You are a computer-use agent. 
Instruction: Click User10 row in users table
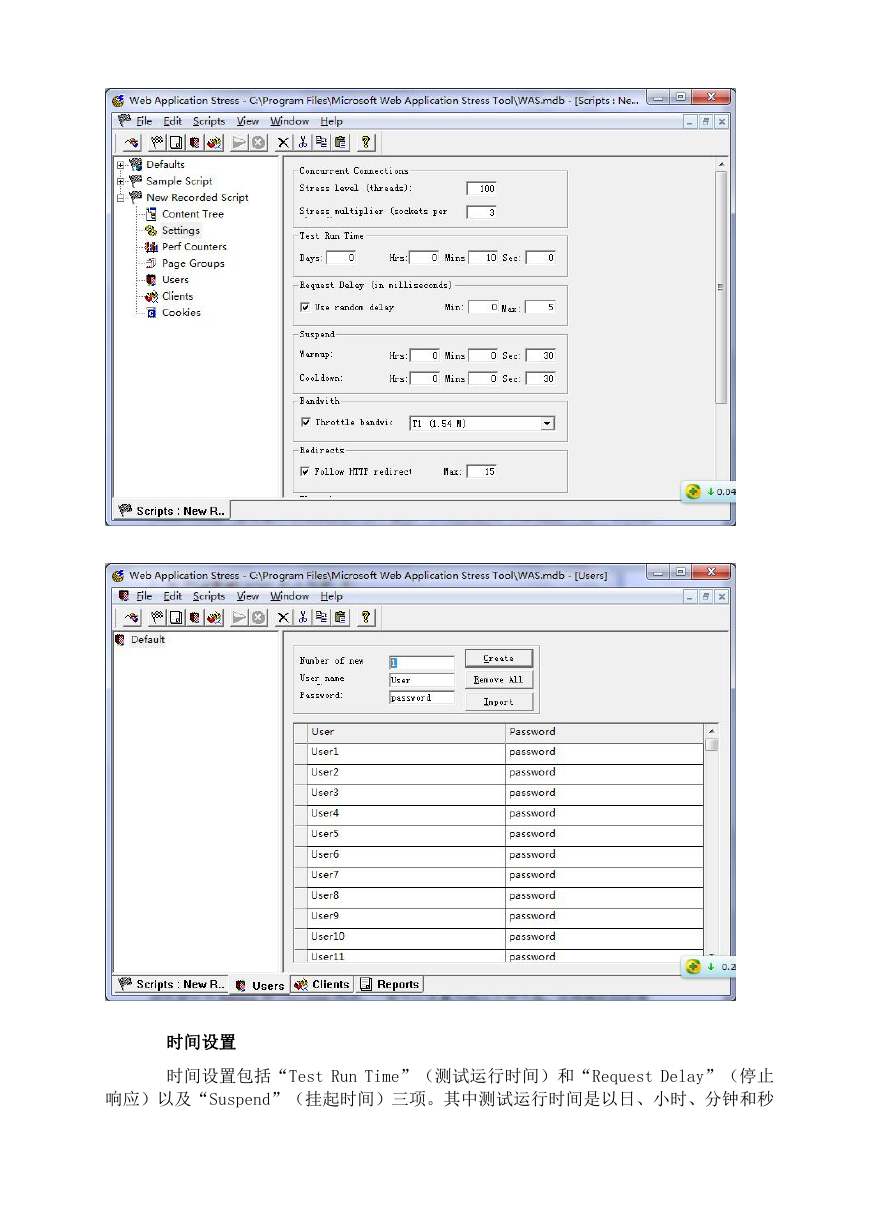(498, 937)
